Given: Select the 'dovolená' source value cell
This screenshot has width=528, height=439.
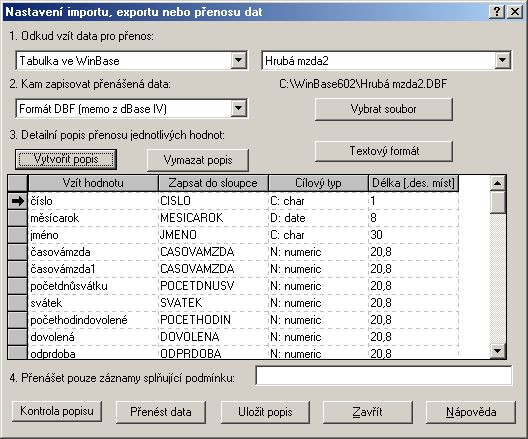Looking at the screenshot, I should tap(93, 337).
